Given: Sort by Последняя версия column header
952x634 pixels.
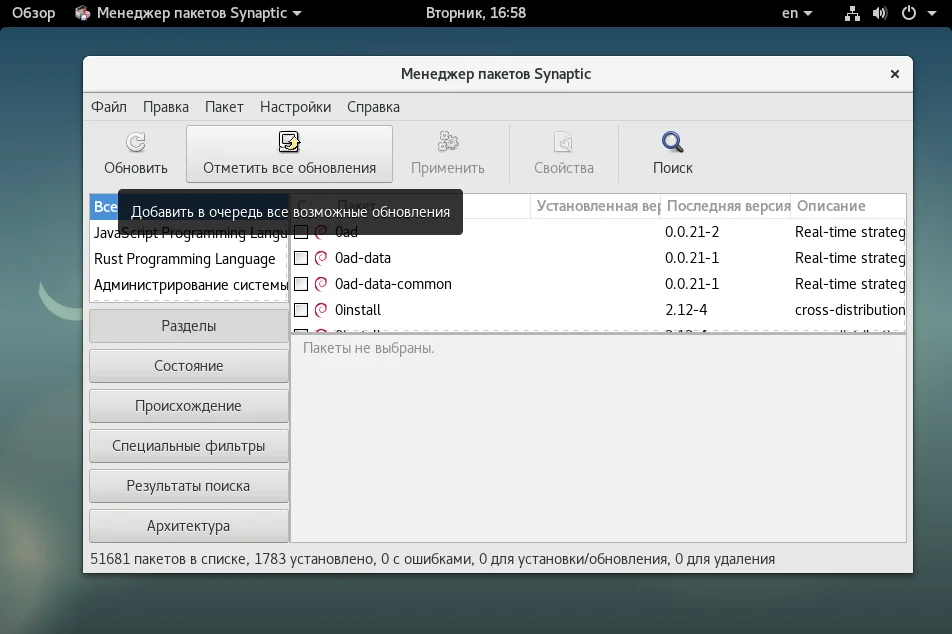Looking at the screenshot, I should tap(726, 206).
